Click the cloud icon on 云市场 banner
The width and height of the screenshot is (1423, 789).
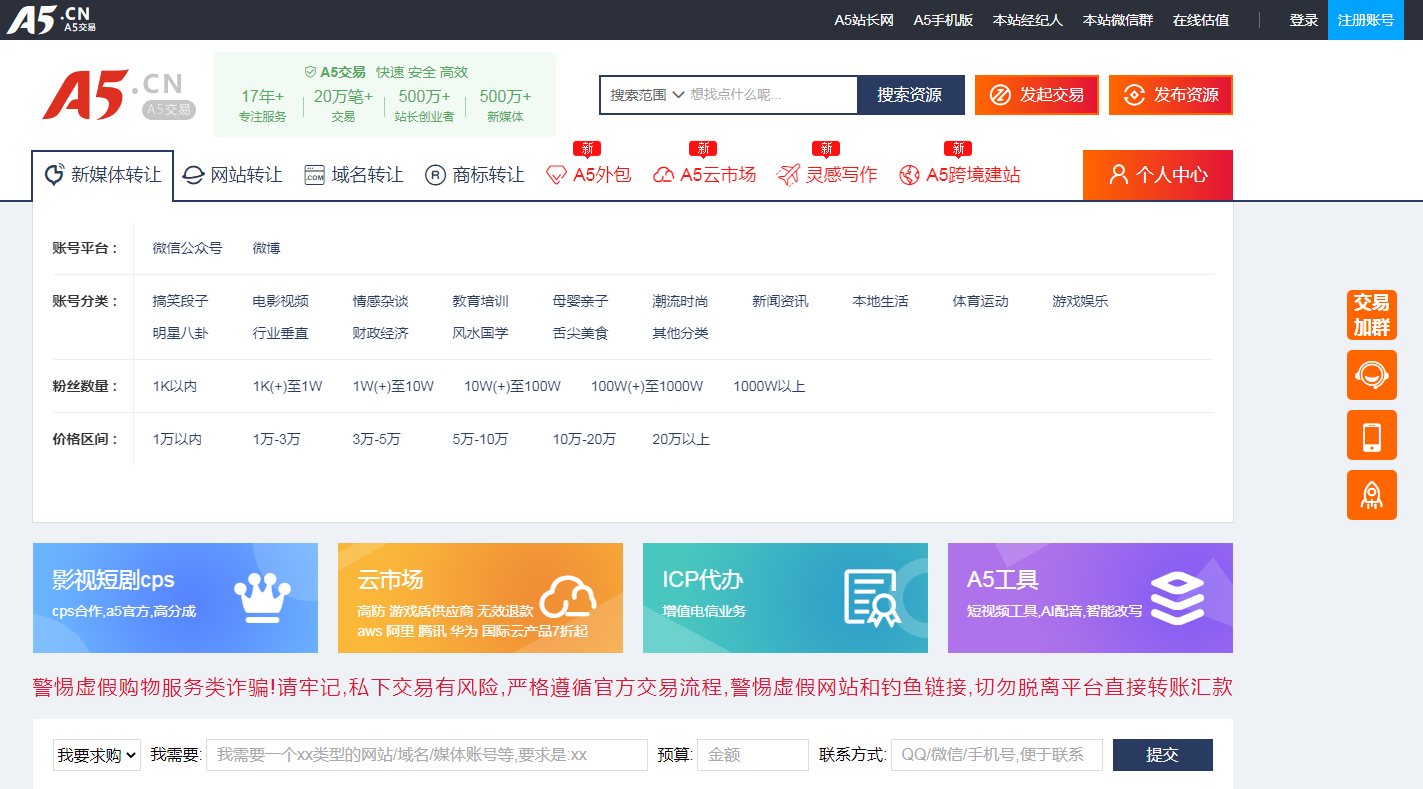coord(567,598)
